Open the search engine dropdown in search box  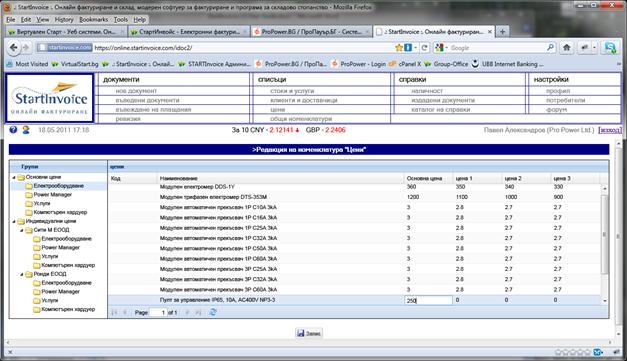[441, 48]
